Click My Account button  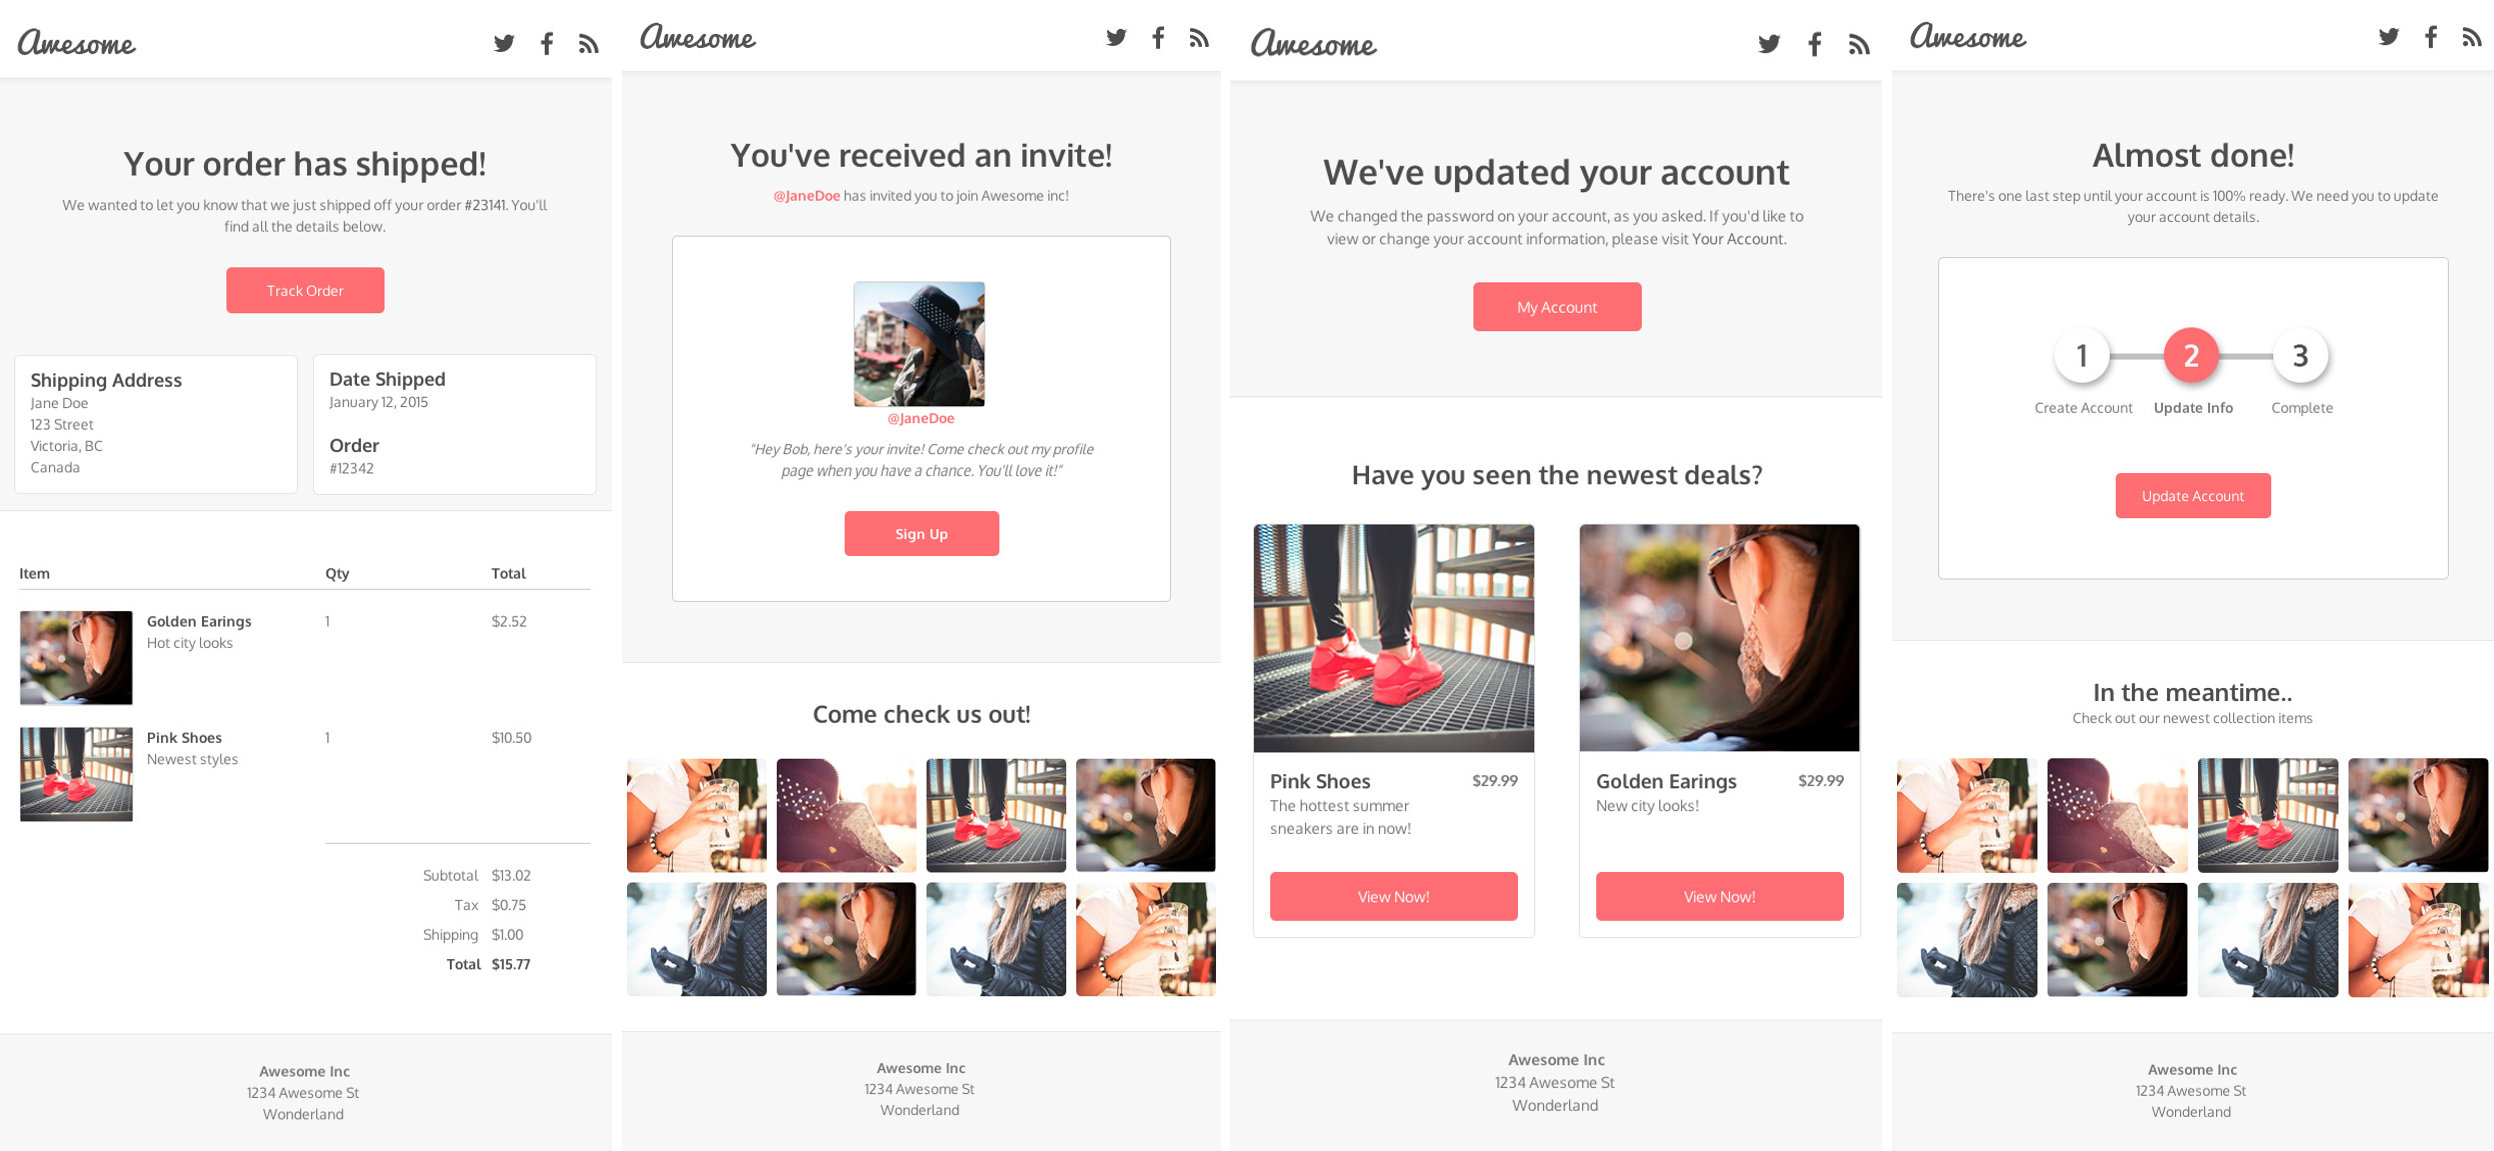[1557, 307]
